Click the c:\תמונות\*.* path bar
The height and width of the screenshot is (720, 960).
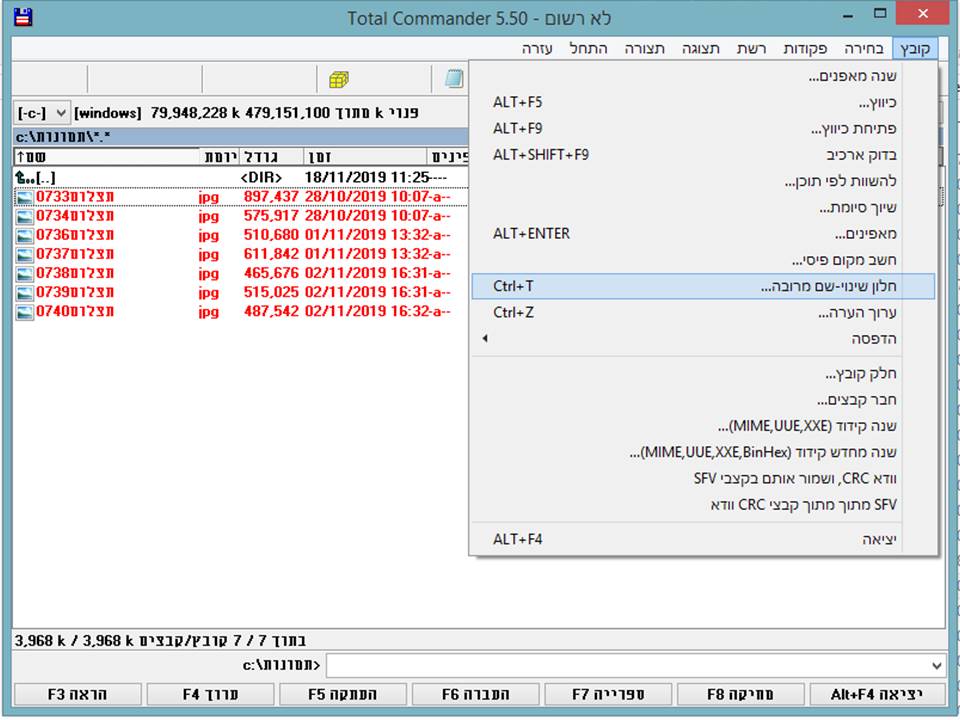[241, 137]
